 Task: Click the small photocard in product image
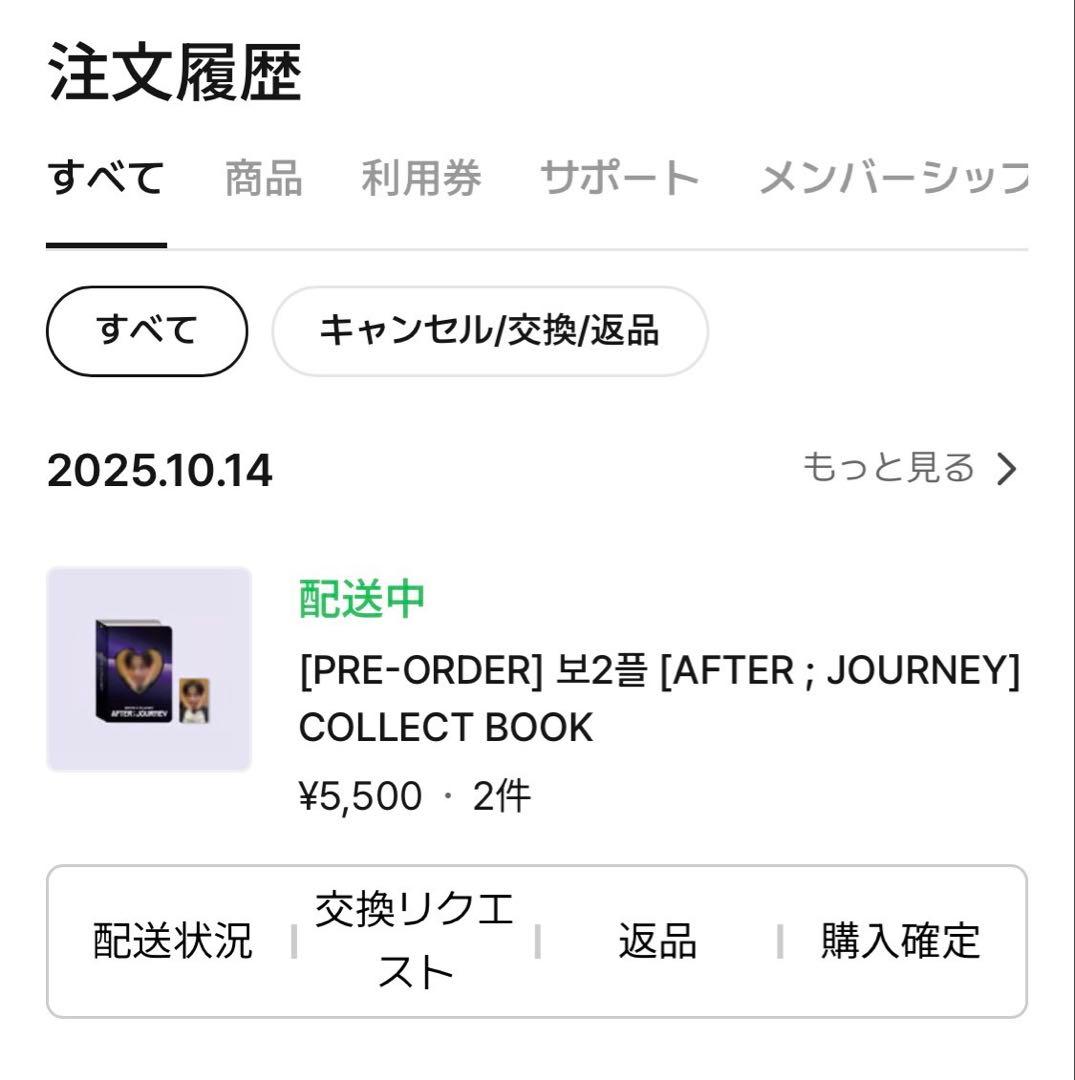194,699
